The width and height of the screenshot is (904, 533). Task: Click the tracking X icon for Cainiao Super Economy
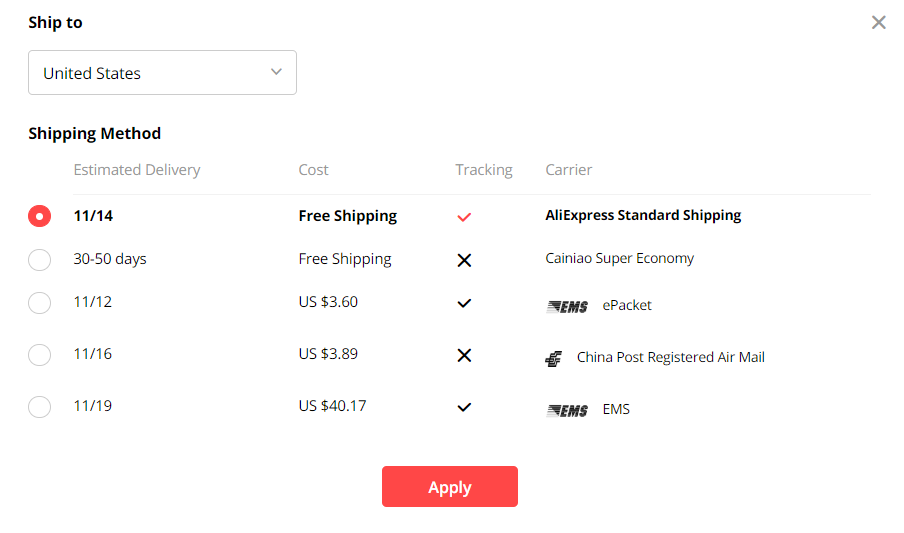(x=464, y=260)
